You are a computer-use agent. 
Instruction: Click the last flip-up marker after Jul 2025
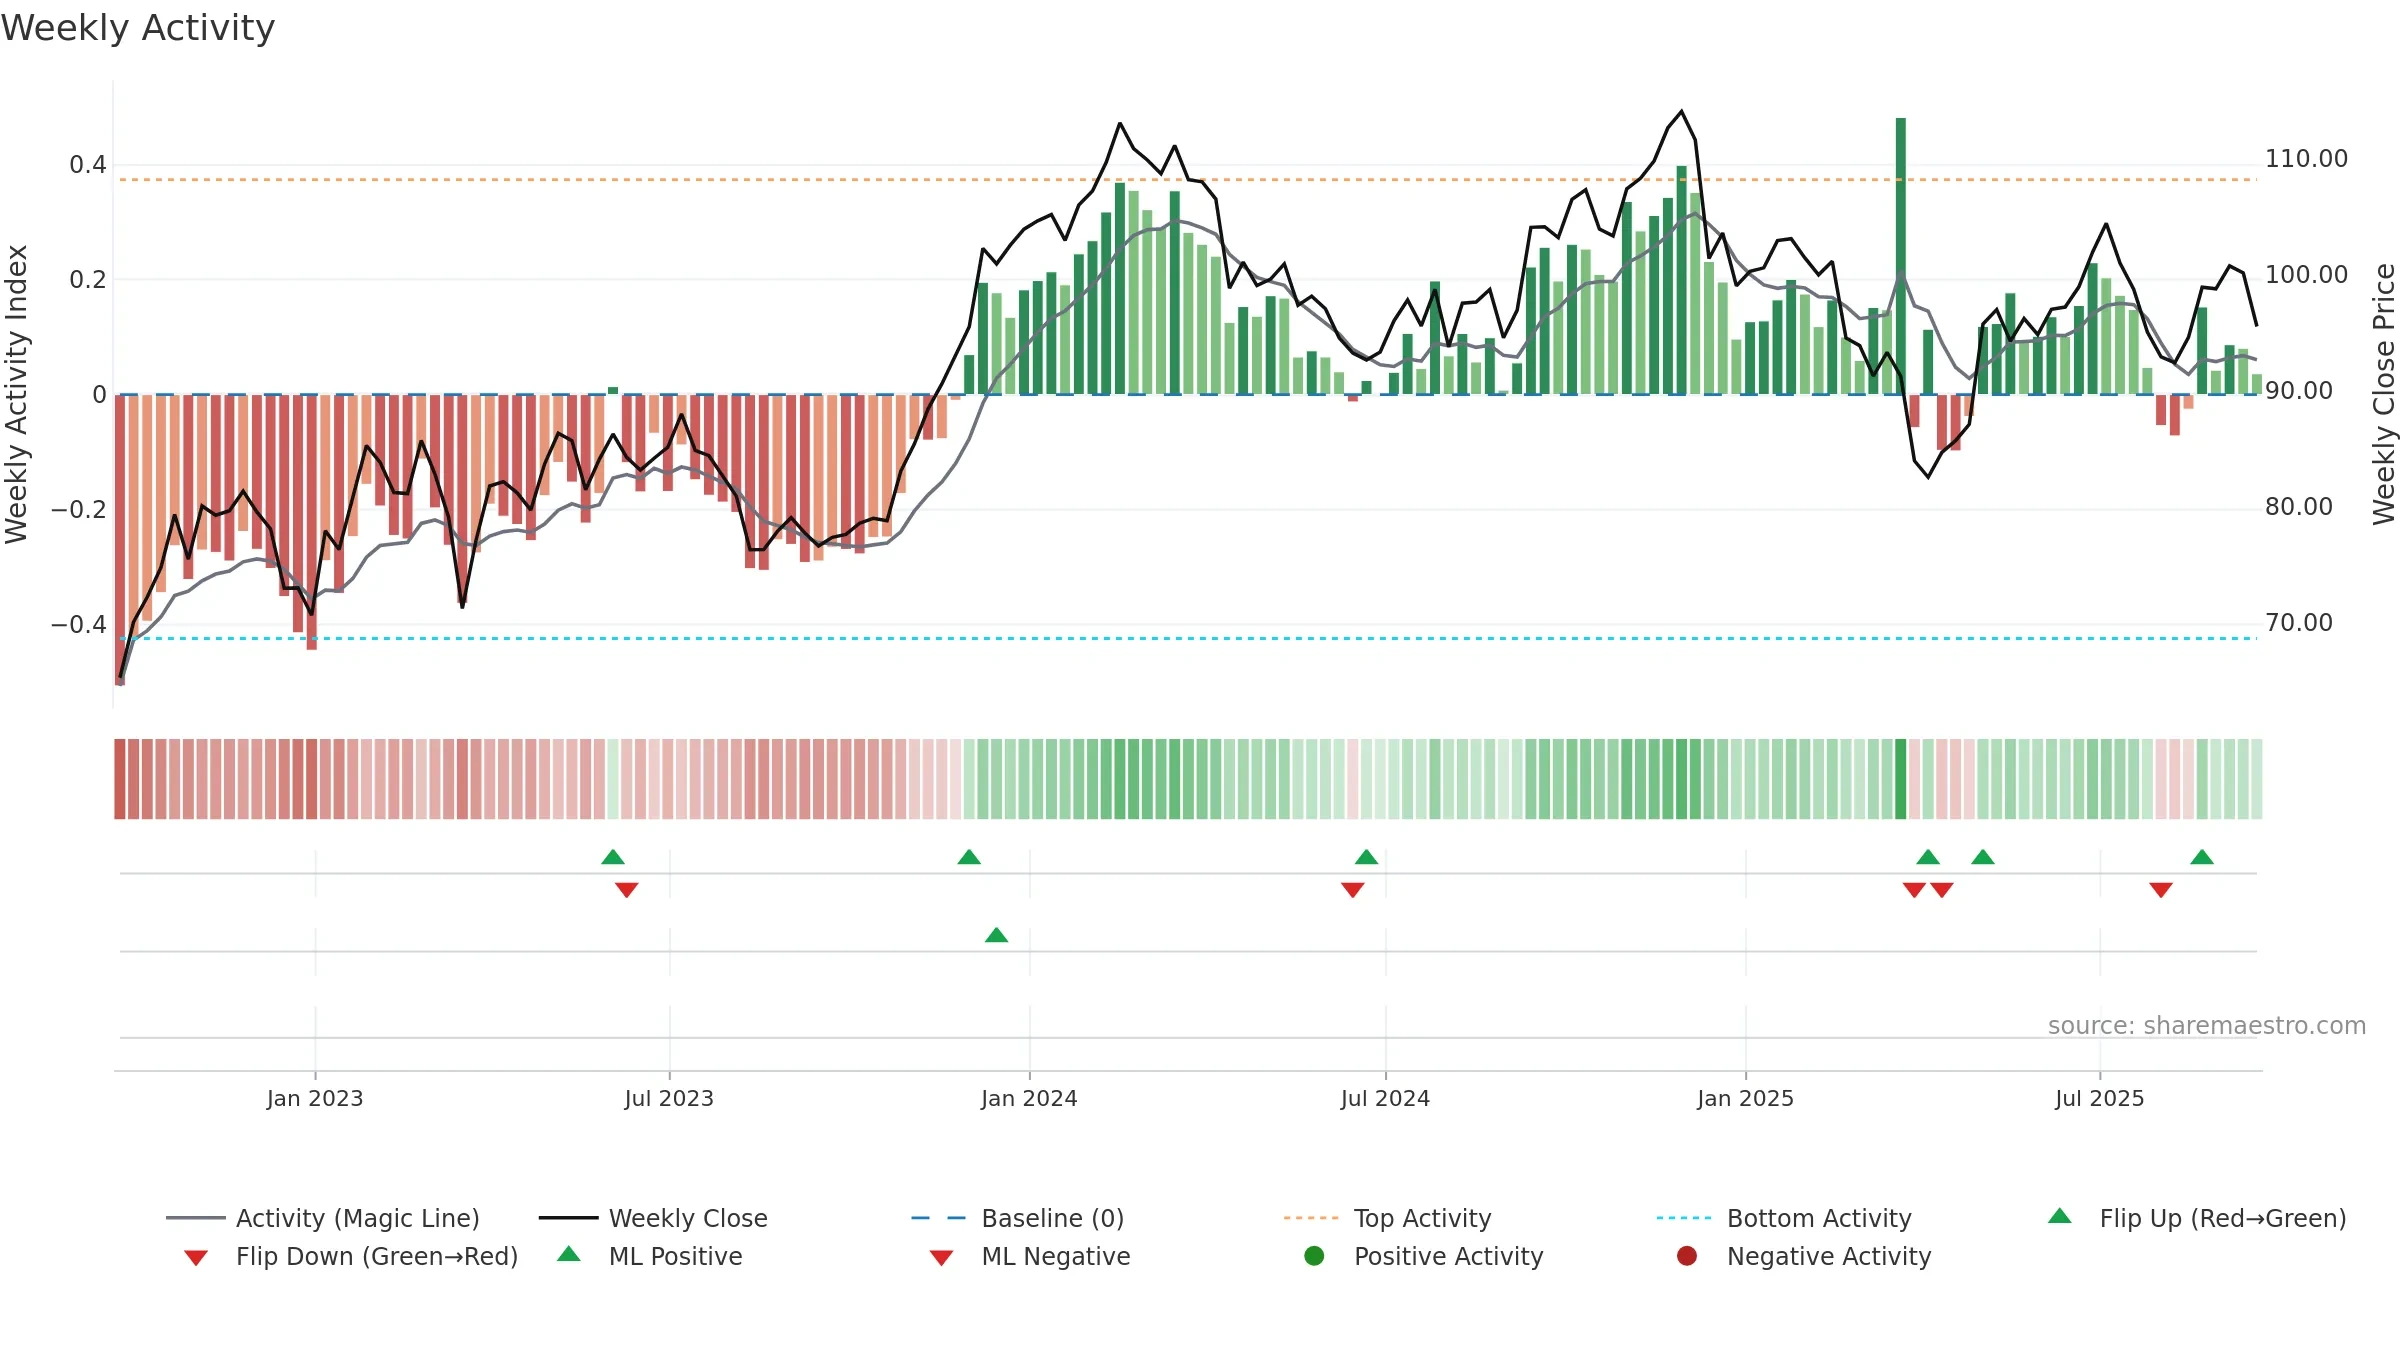tap(2202, 857)
